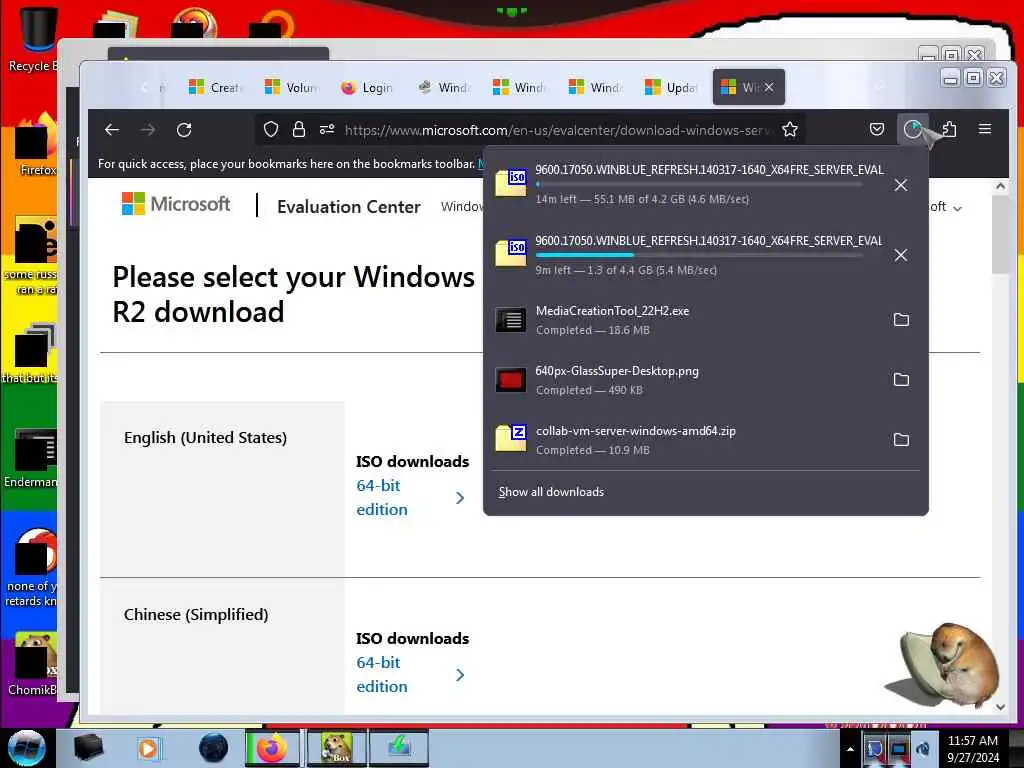Download Chinese (Simplified) 64-bit edition ISO

click(382, 675)
